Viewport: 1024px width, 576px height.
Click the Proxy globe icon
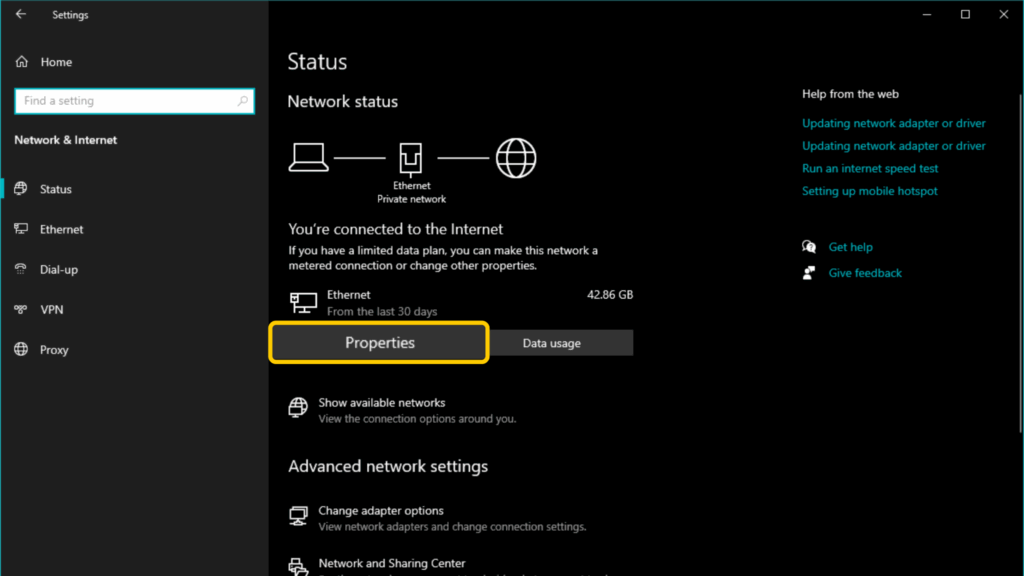pyautogui.click(x=21, y=349)
